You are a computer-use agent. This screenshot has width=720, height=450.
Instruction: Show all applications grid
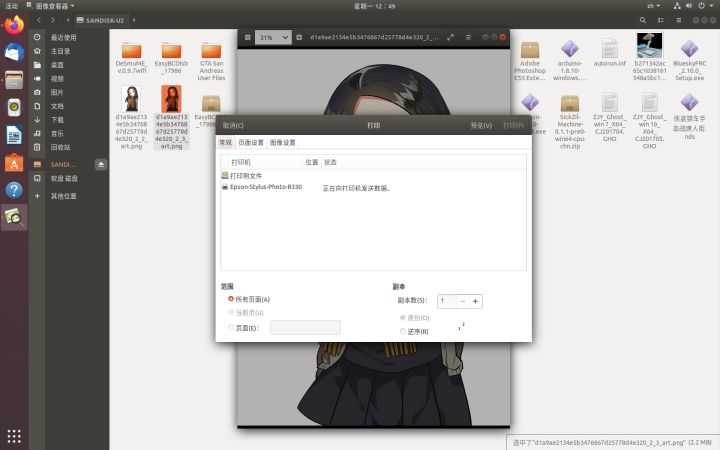pos(14,436)
